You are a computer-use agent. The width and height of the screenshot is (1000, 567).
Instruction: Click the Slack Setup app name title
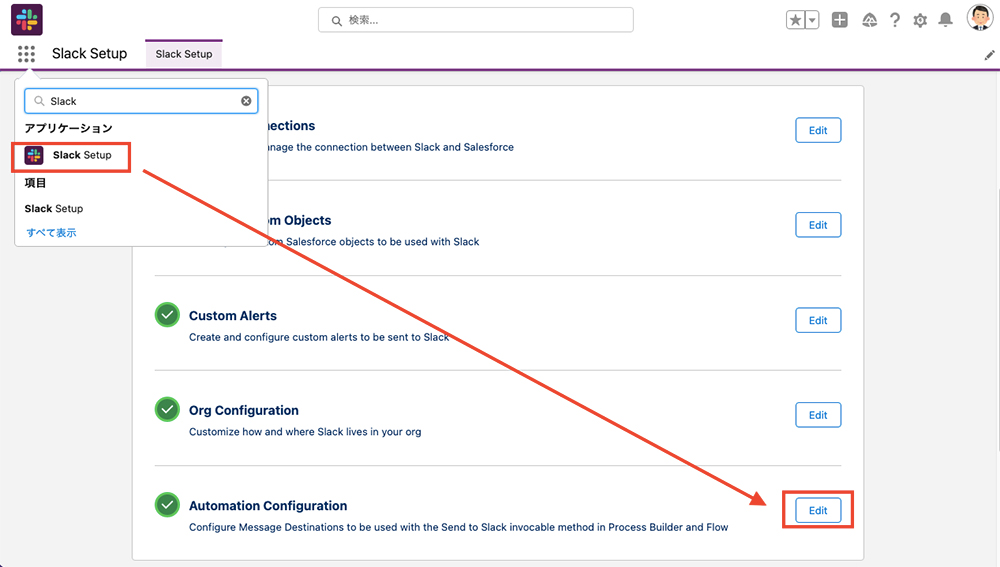coord(89,54)
